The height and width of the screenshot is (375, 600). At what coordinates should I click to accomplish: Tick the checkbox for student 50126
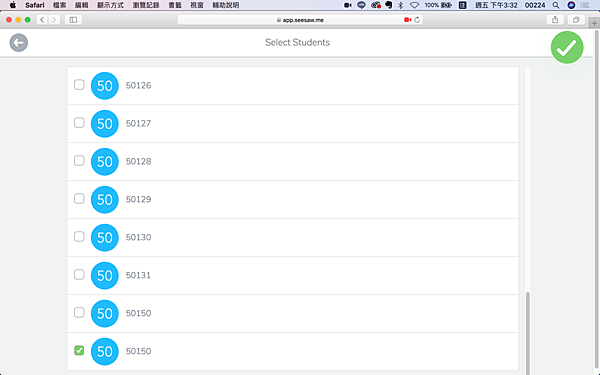point(79,85)
